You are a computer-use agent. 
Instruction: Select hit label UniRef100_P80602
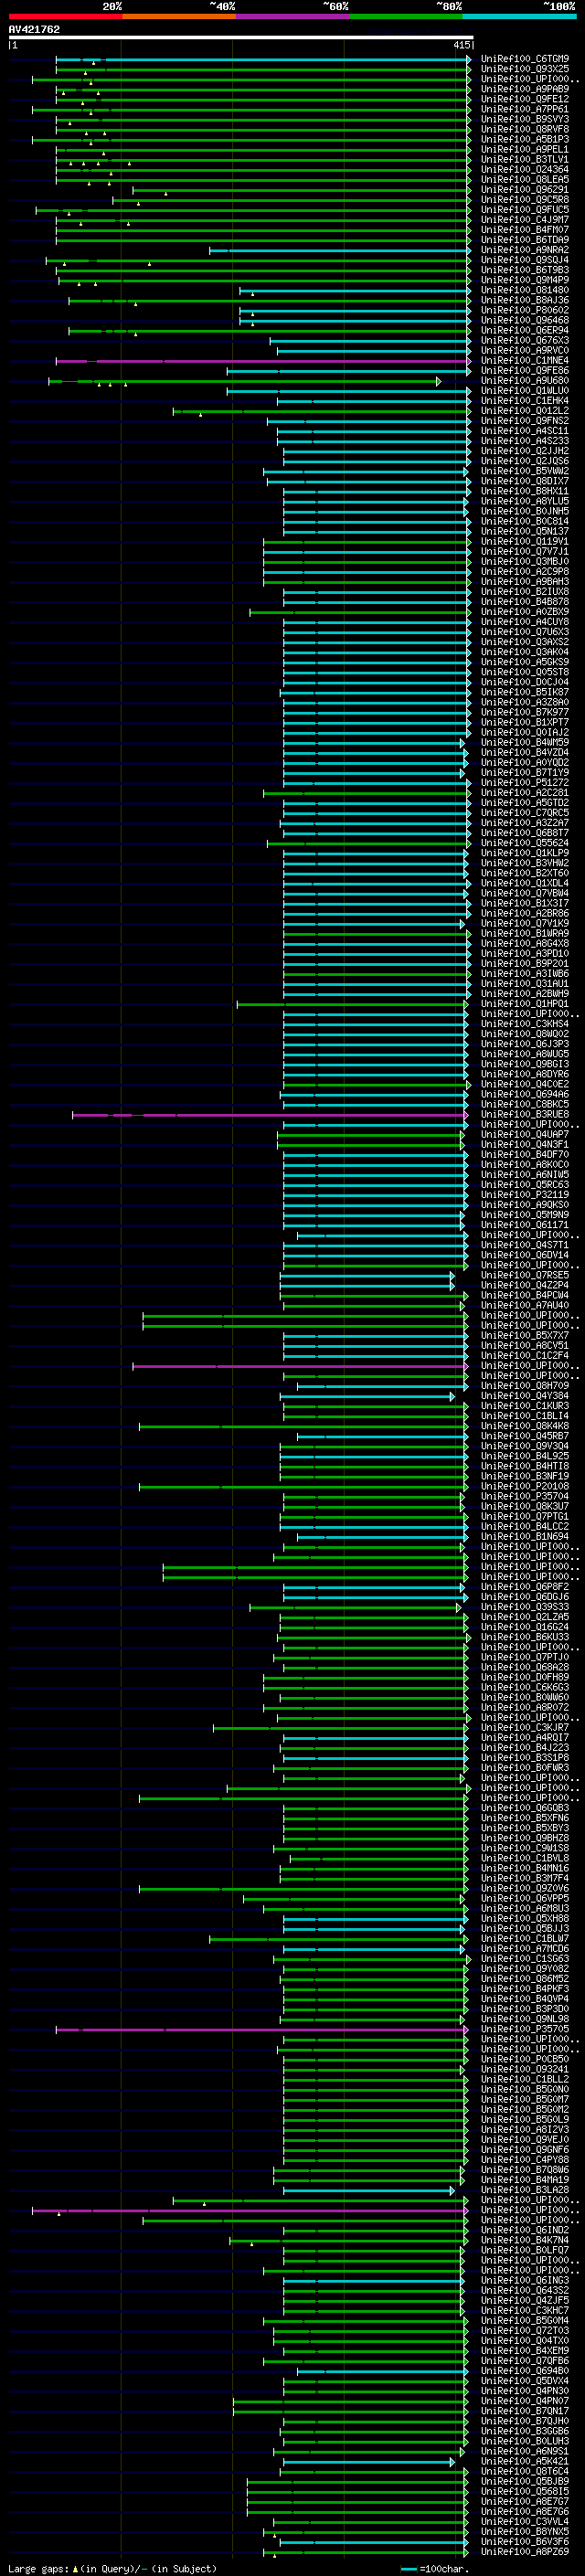(525, 310)
